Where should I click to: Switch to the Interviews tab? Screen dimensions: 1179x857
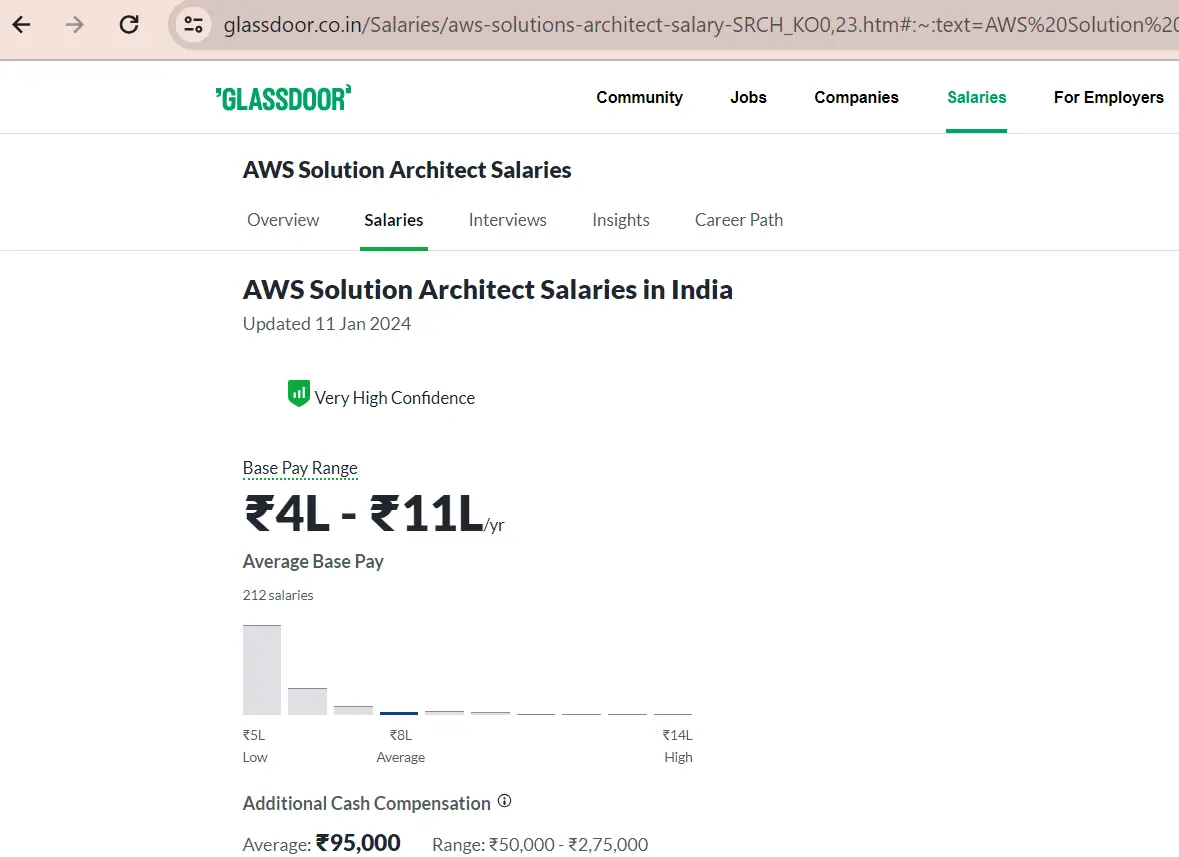point(507,220)
